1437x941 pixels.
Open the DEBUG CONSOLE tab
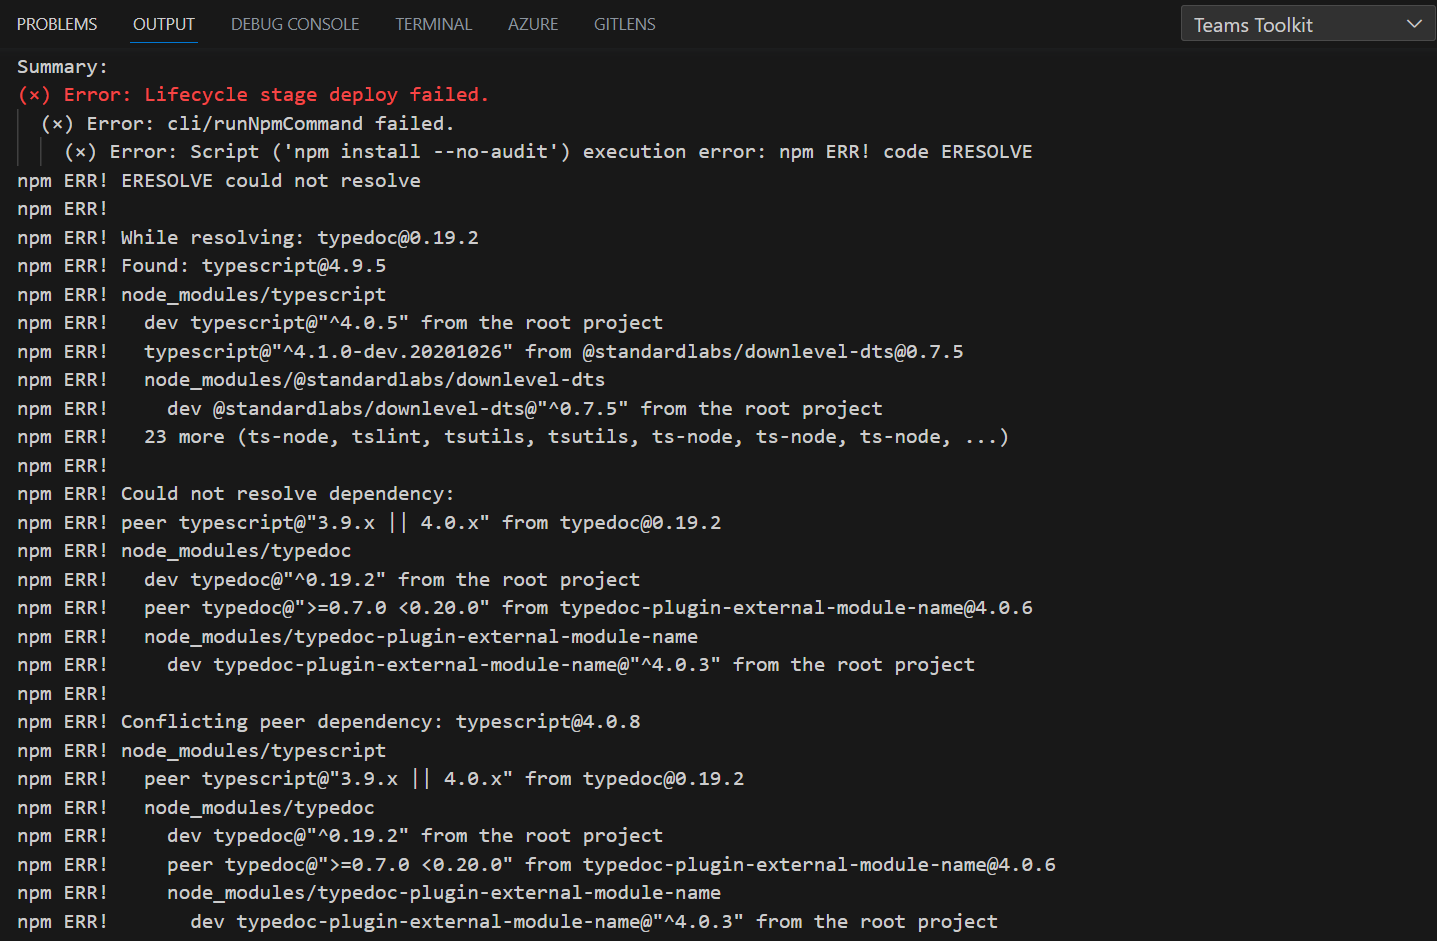pyautogui.click(x=294, y=23)
